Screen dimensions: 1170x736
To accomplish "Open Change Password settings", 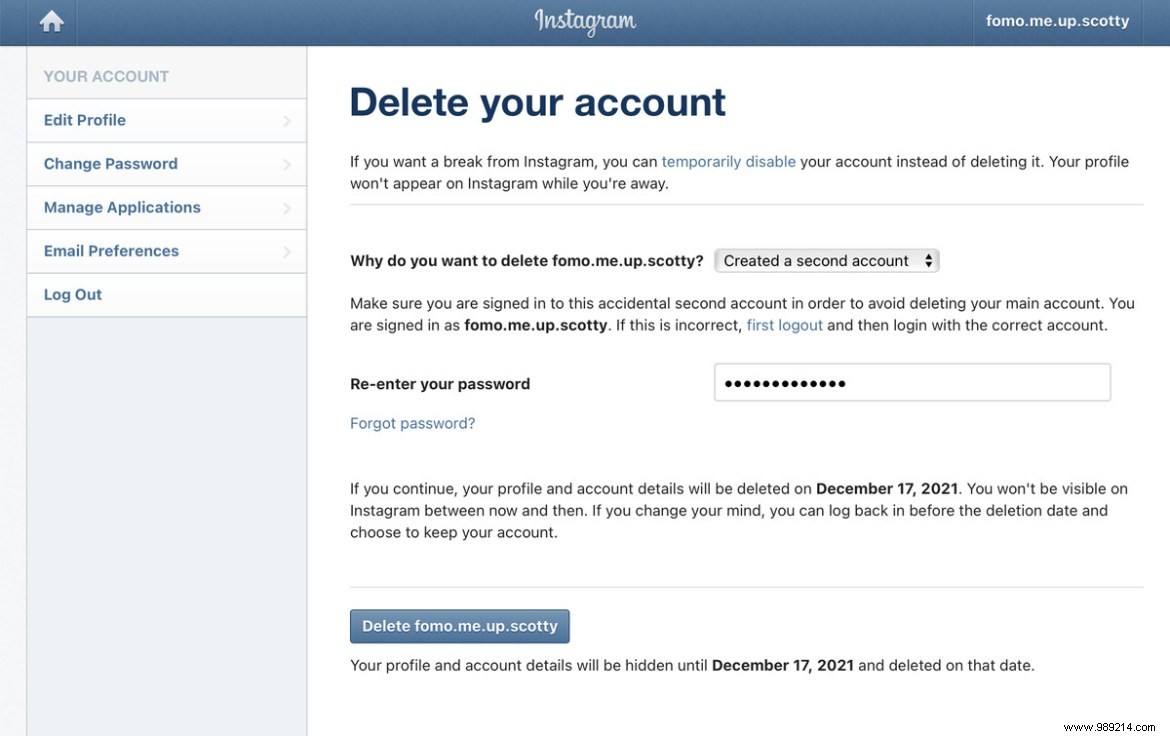I will coord(110,163).
